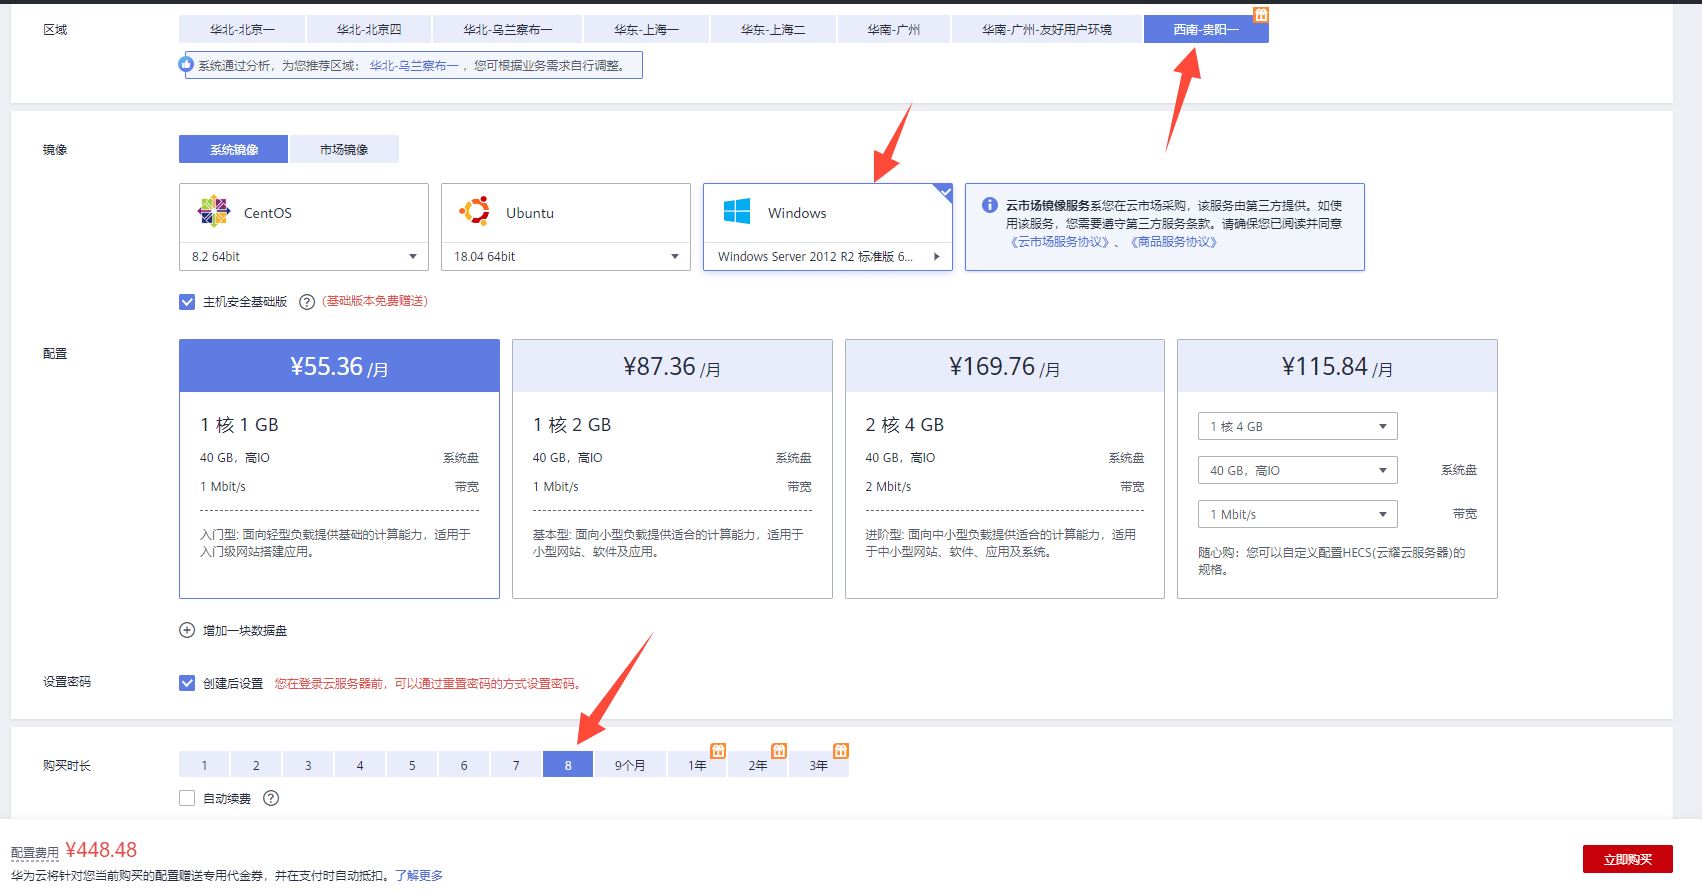Switch to the 系统镜像 tab
Viewport: 1702px width, 892px height.
tap(233, 149)
